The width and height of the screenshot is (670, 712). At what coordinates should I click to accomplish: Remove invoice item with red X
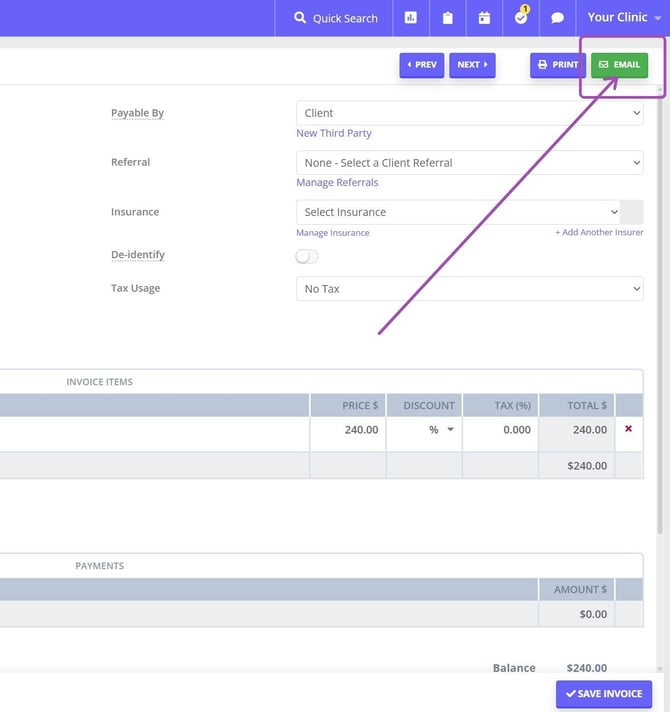[628, 429]
